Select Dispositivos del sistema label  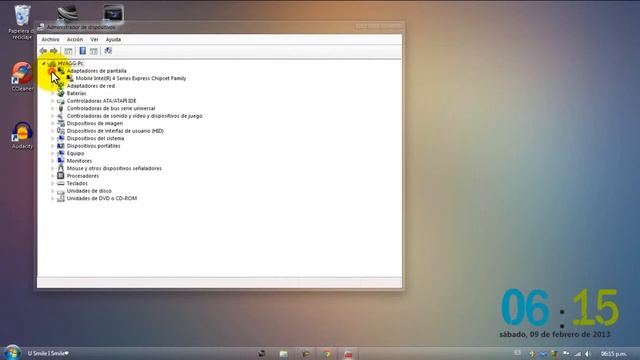point(96,138)
